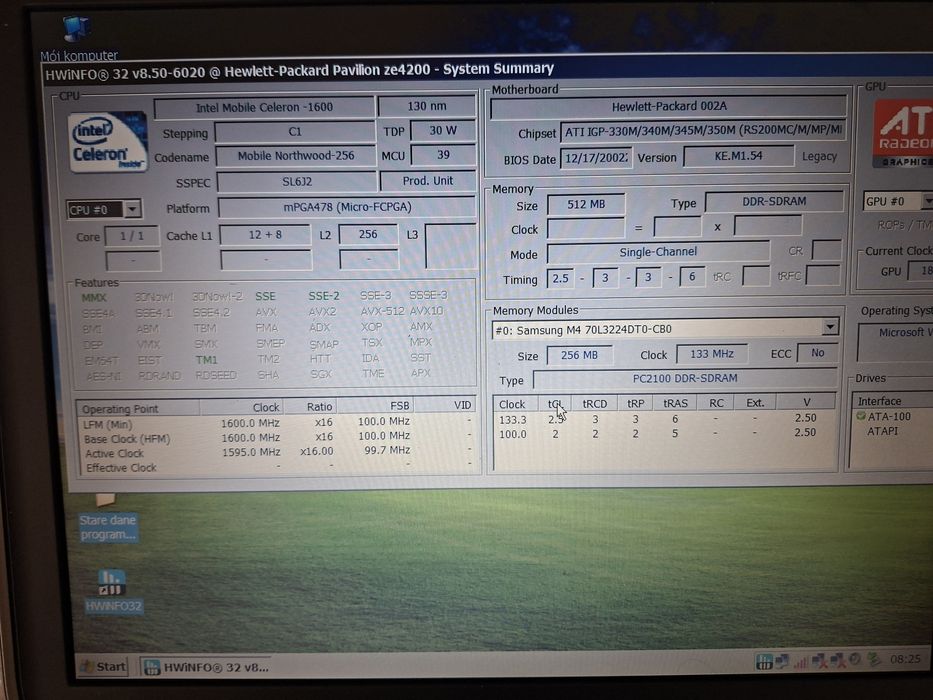Click the green ATA-100 drive status icon

[860, 415]
